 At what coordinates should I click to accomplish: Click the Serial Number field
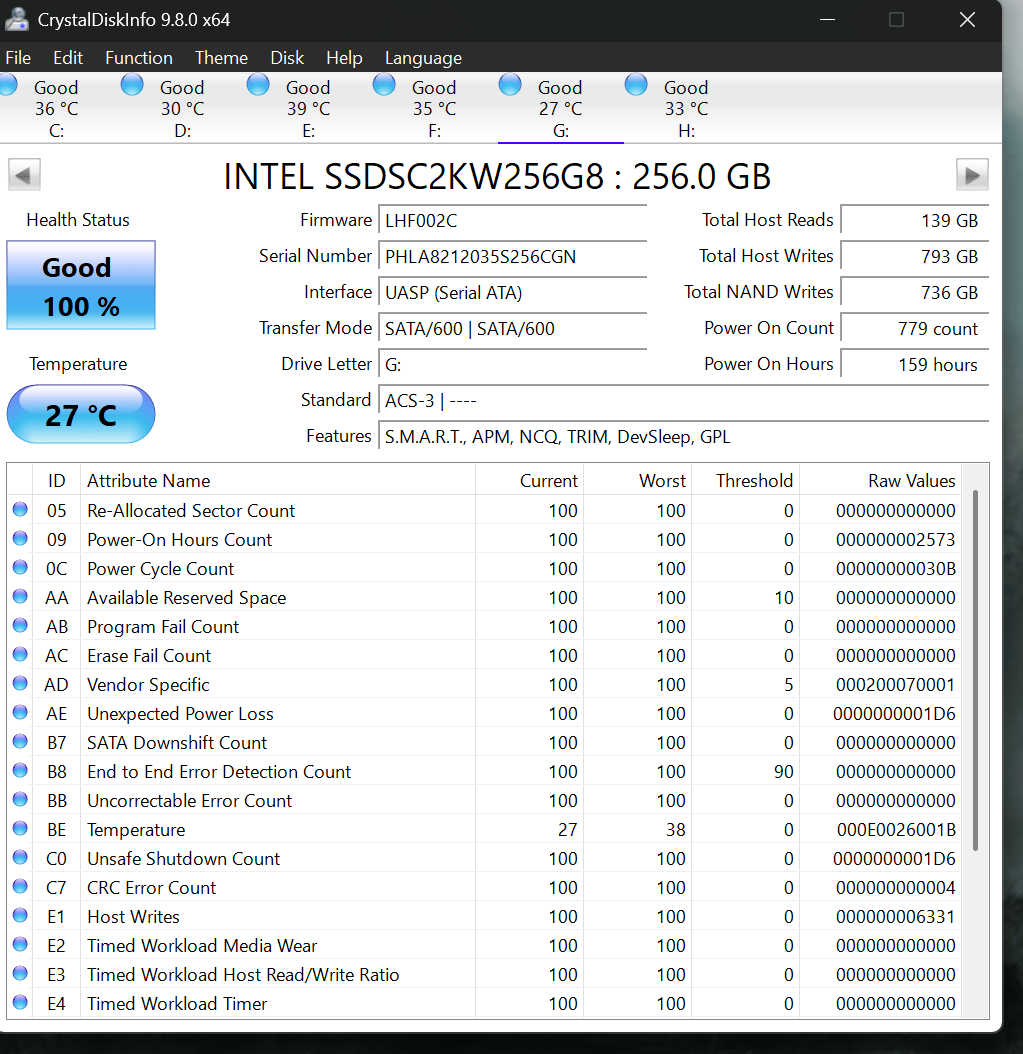513,257
